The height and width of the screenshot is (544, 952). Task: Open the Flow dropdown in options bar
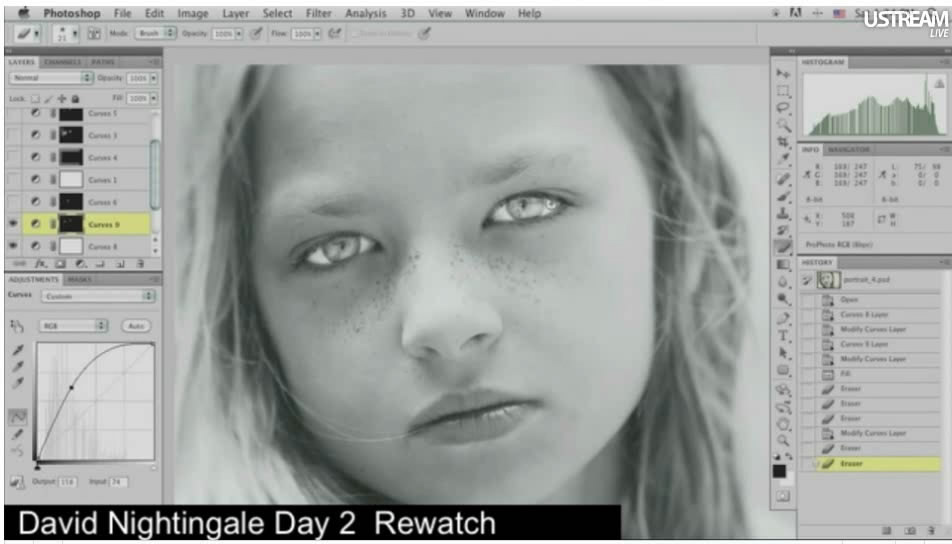[318, 34]
